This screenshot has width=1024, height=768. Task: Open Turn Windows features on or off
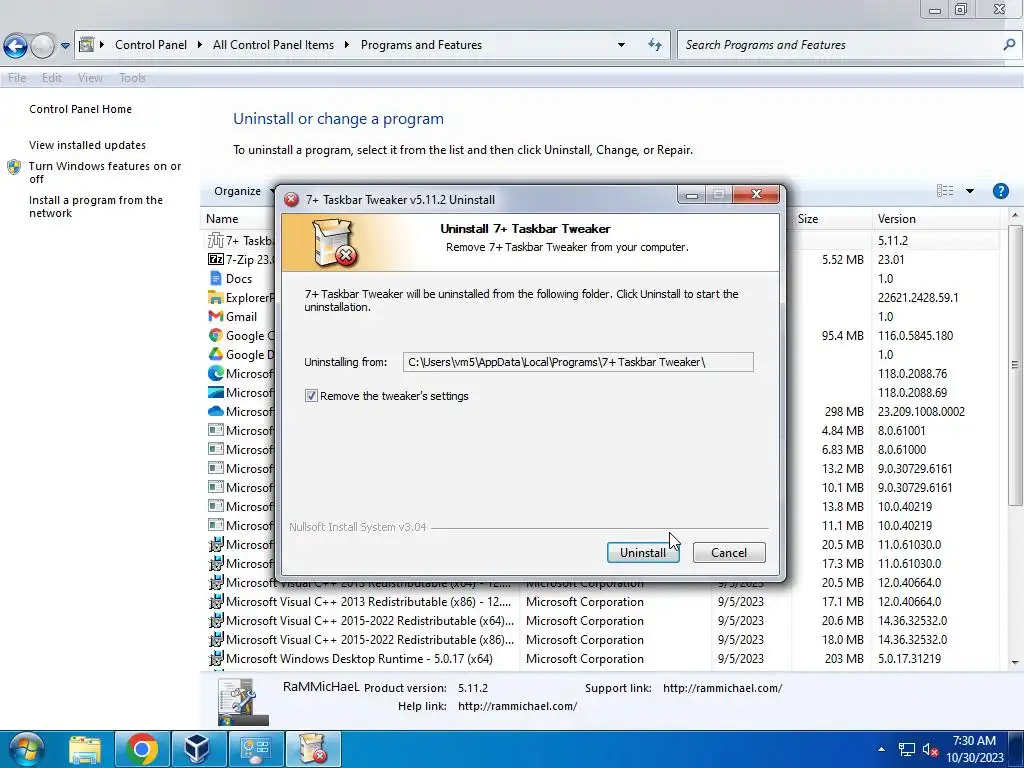tap(104, 172)
